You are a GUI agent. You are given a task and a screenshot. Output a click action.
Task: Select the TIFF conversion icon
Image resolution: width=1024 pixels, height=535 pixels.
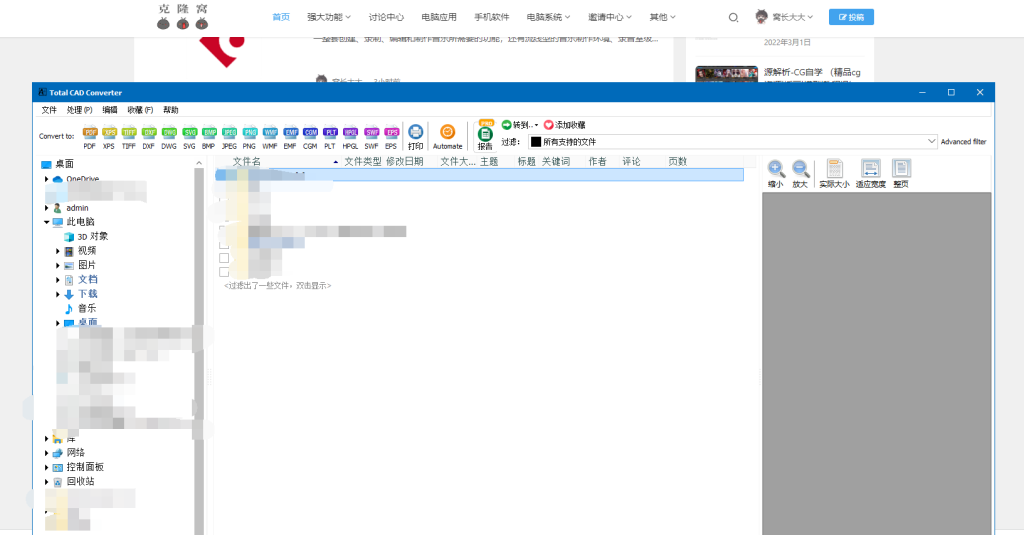point(129,137)
